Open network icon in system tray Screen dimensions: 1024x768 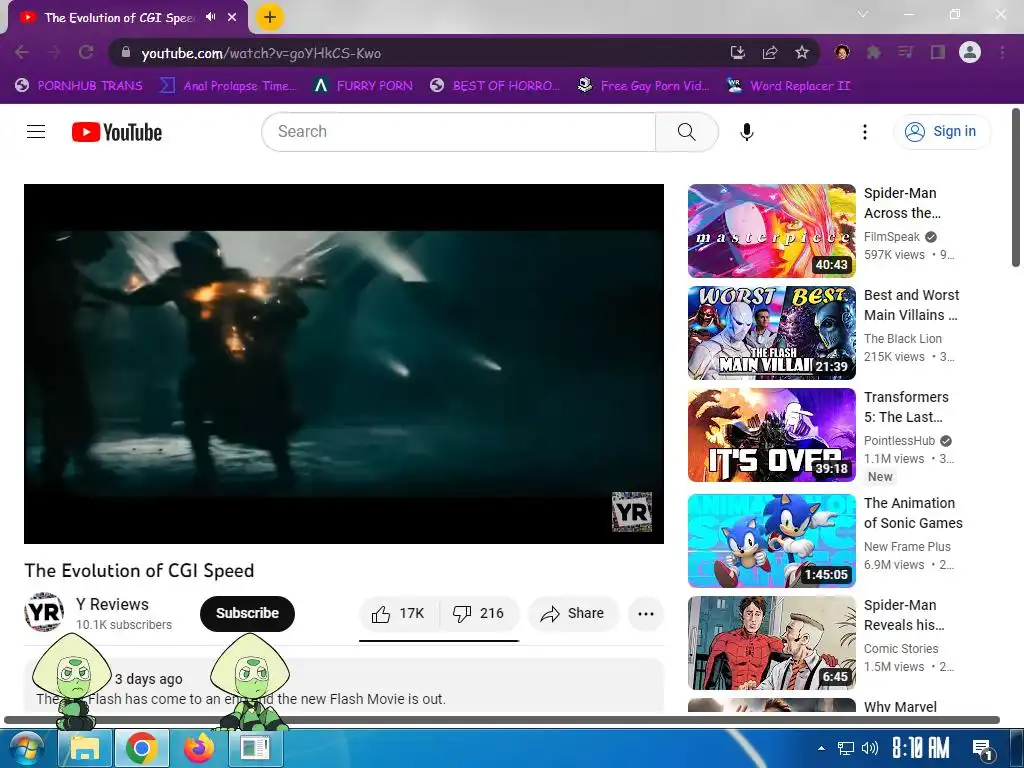(846, 748)
